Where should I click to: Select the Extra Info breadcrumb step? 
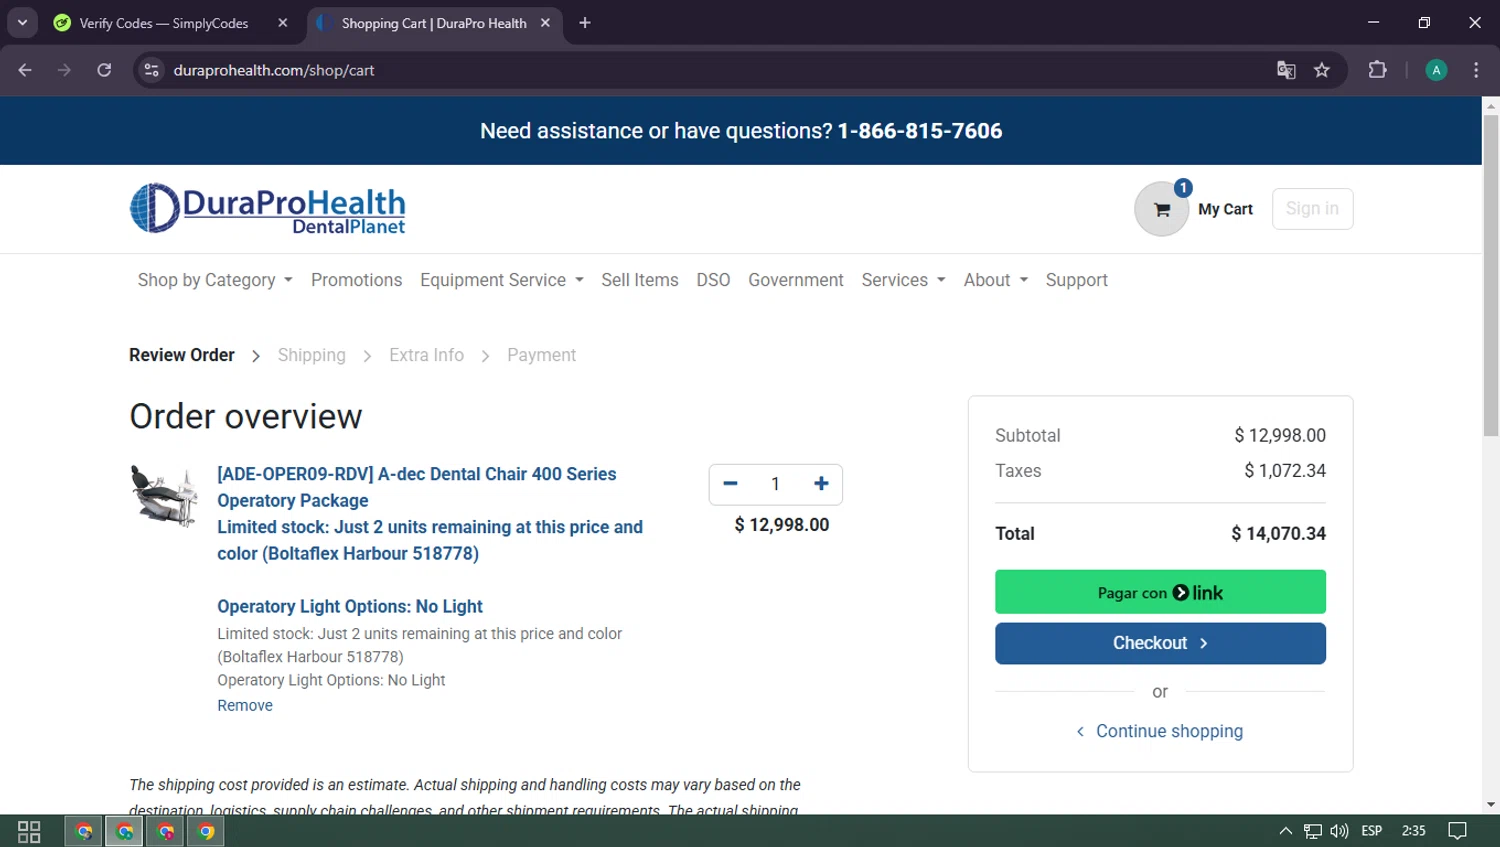click(426, 355)
